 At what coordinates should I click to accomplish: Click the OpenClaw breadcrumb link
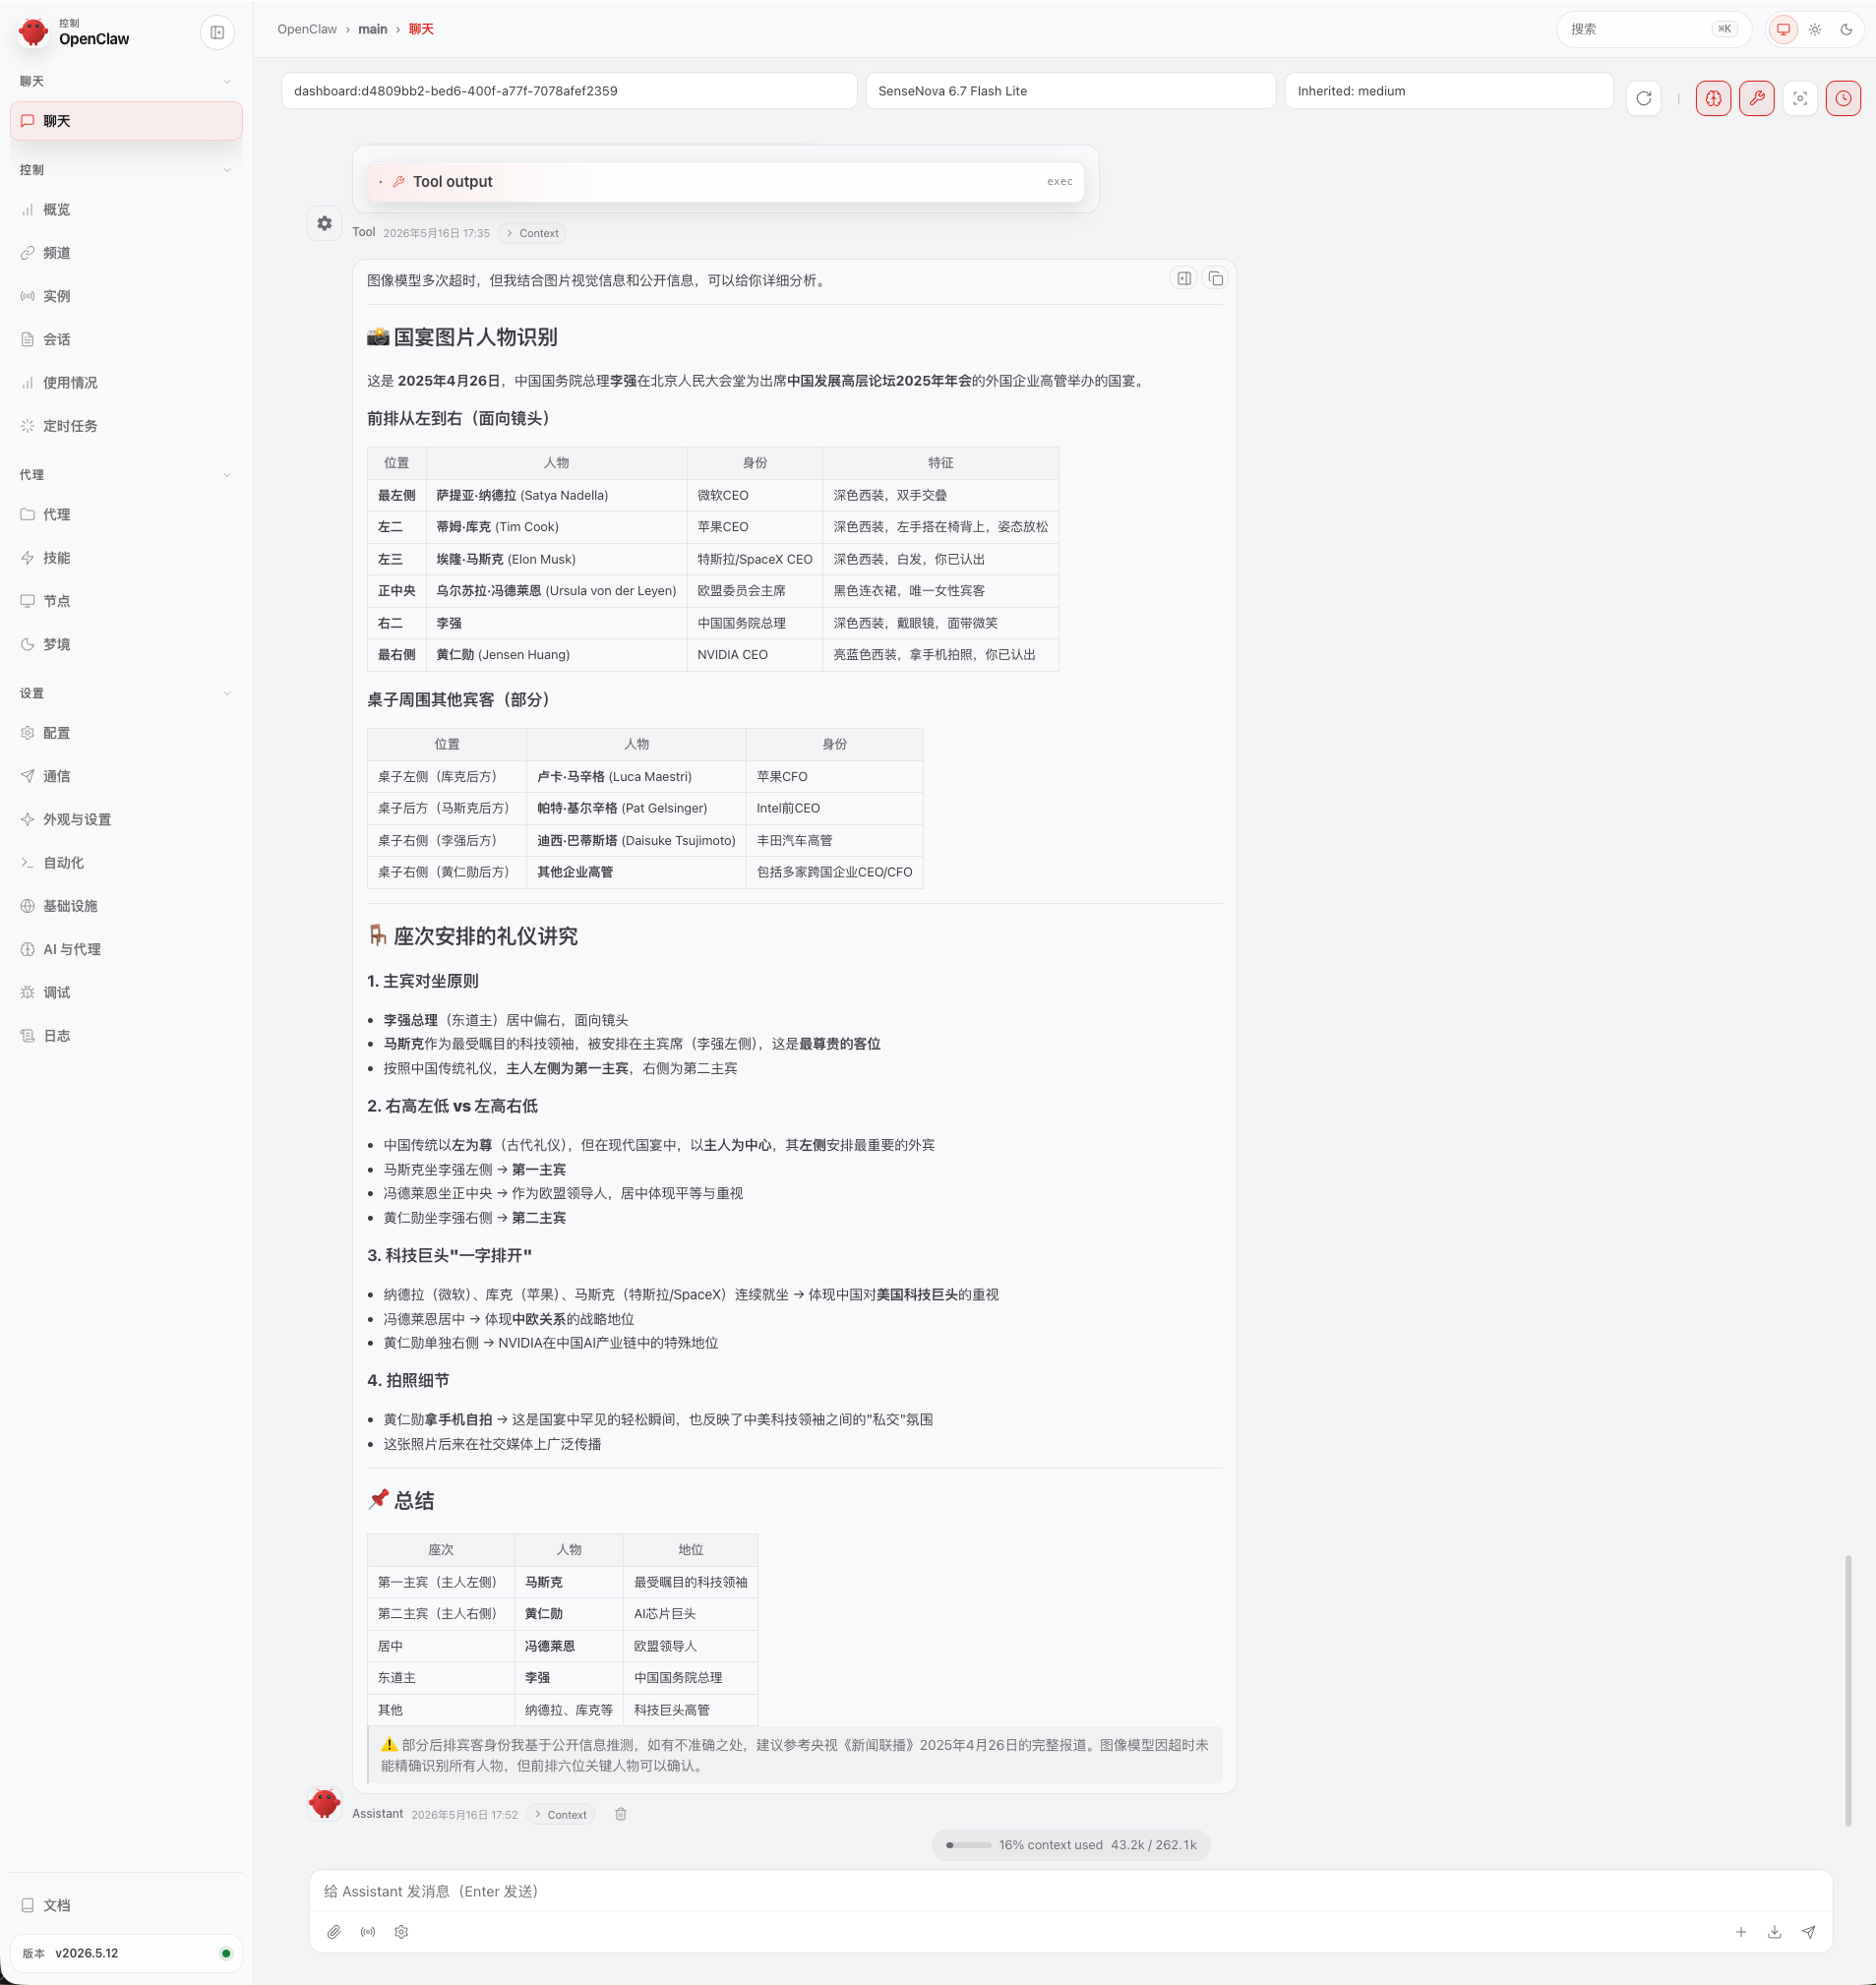coord(307,30)
